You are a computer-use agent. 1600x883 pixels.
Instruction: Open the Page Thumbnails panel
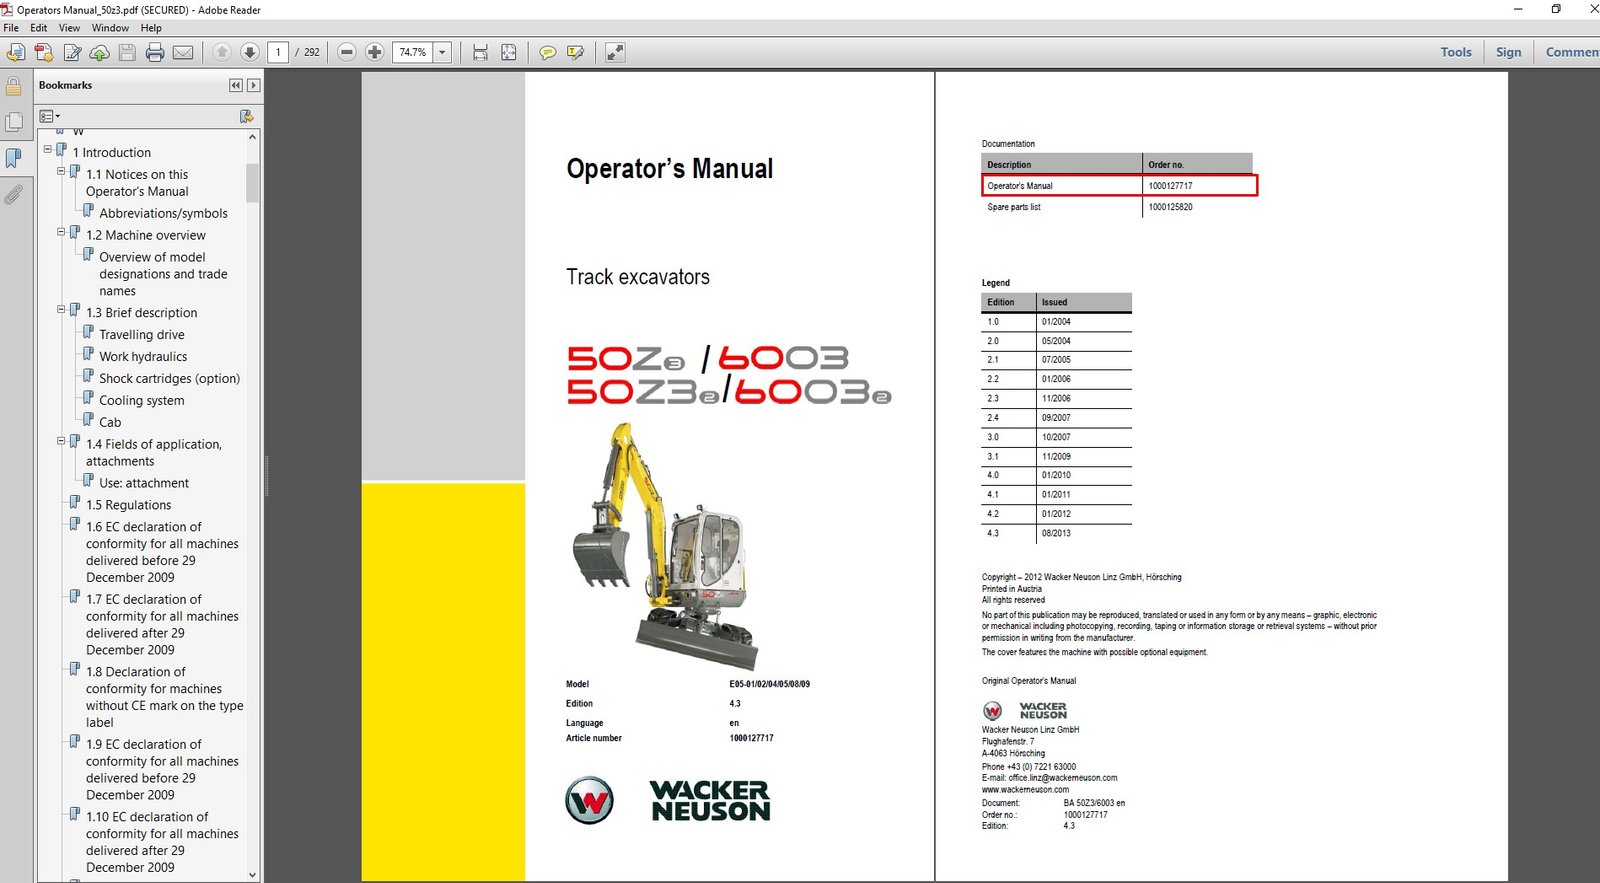pyautogui.click(x=13, y=122)
